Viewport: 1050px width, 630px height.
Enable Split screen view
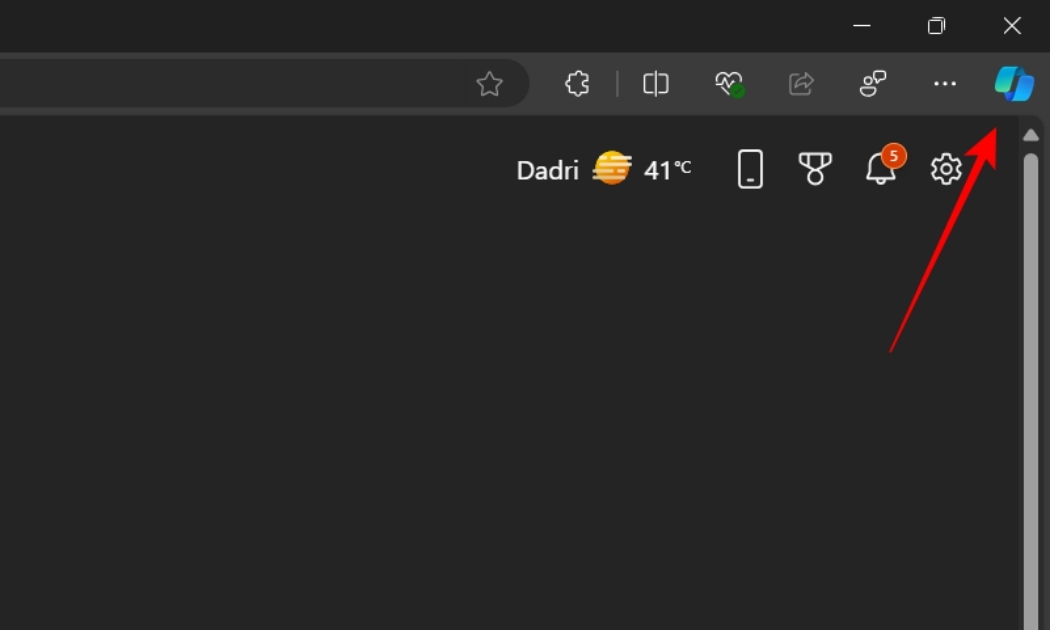tap(655, 84)
